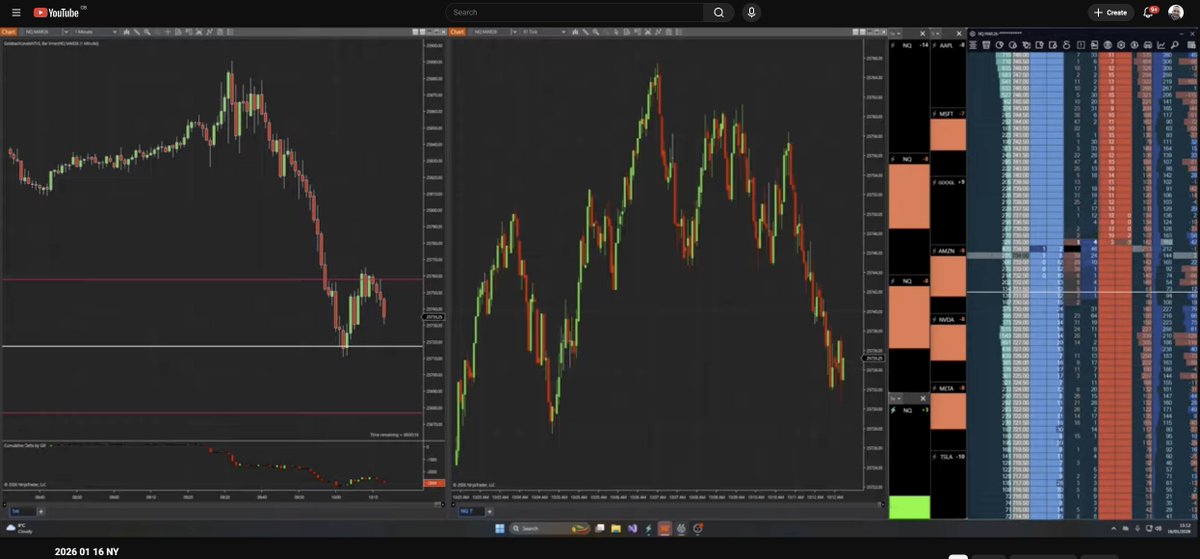Select the TSLA -10 tile
The height and width of the screenshot is (559, 1200).
947,457
